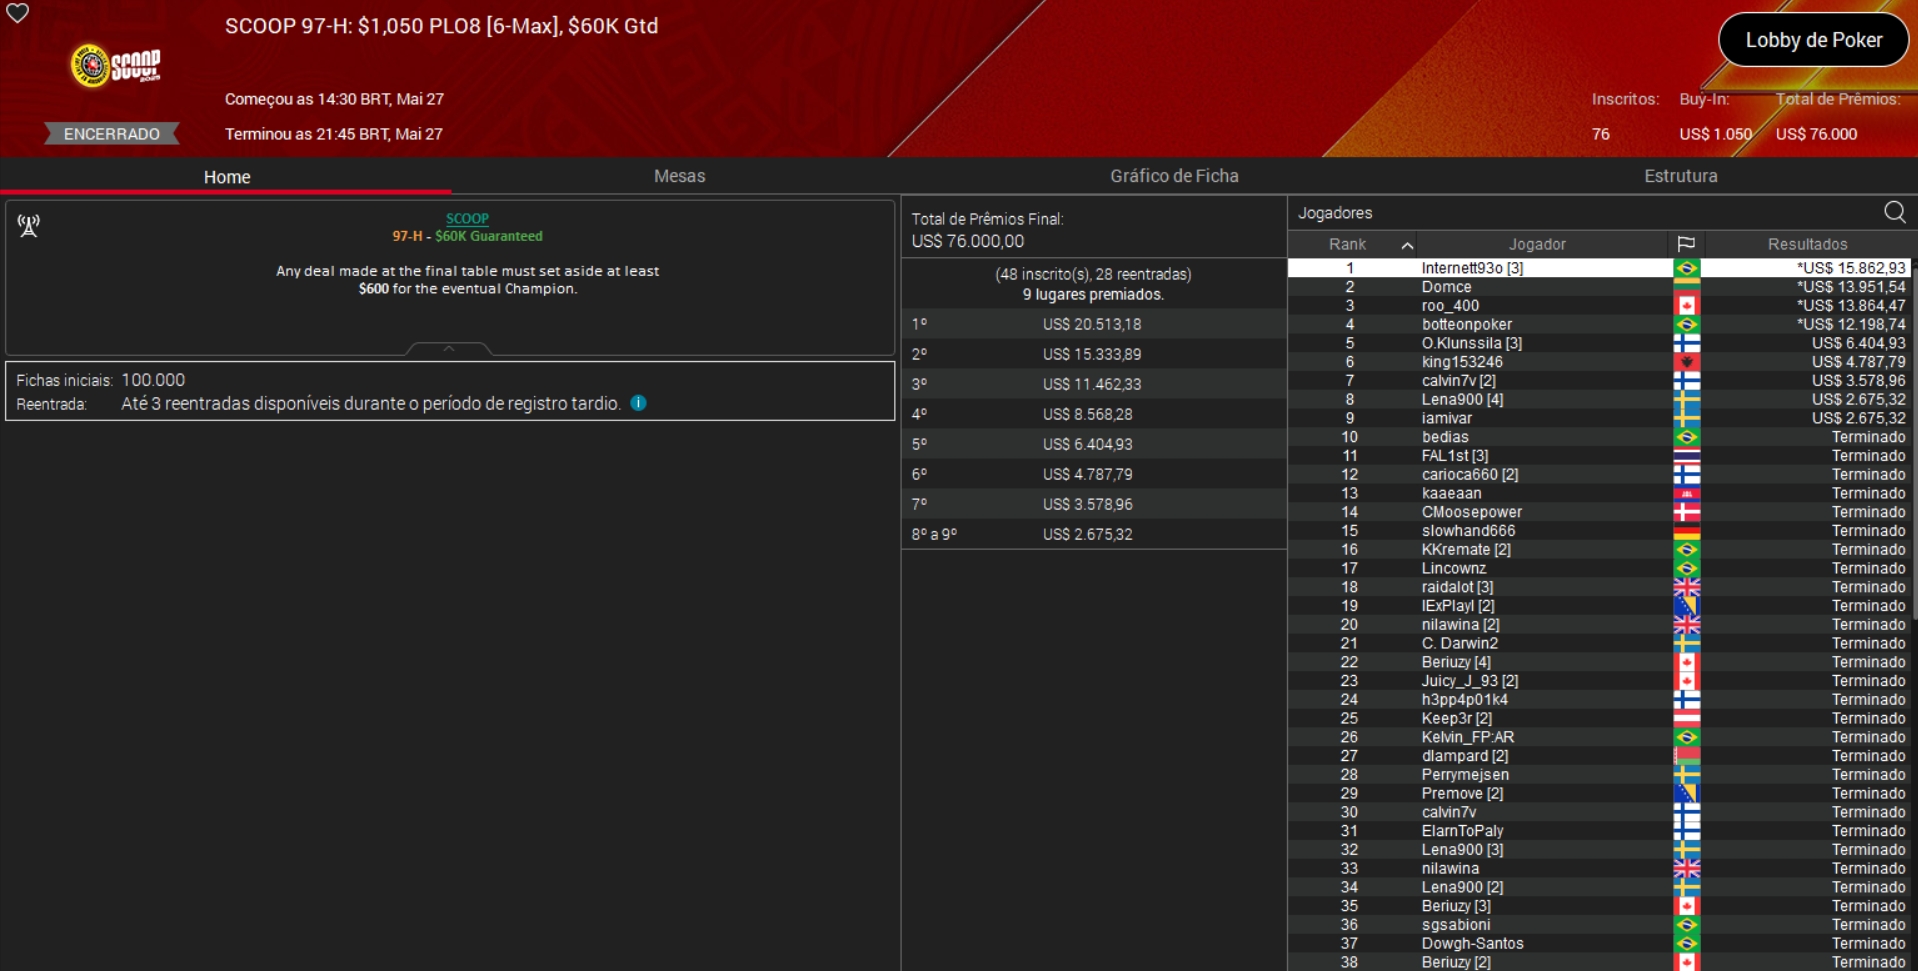Click 5º prize US$ 6.404,93 row

point(1093,444)
